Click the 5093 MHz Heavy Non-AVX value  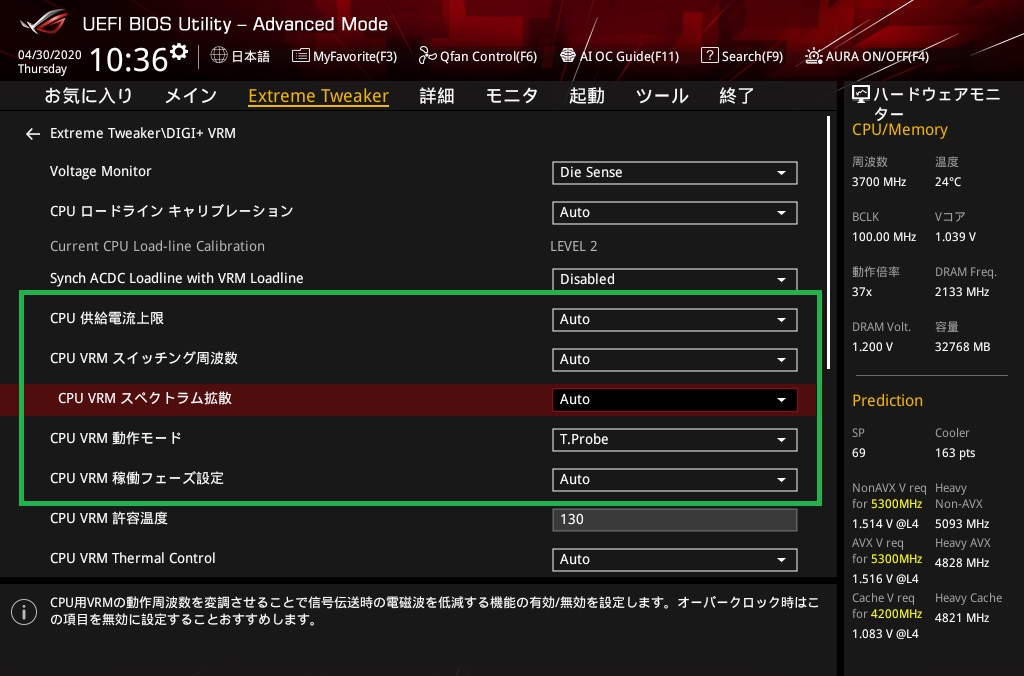pos(961,524)
